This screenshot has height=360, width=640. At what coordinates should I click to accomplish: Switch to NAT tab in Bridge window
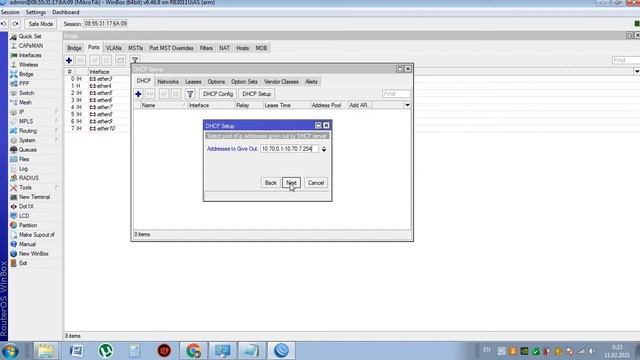pos(224,48)
